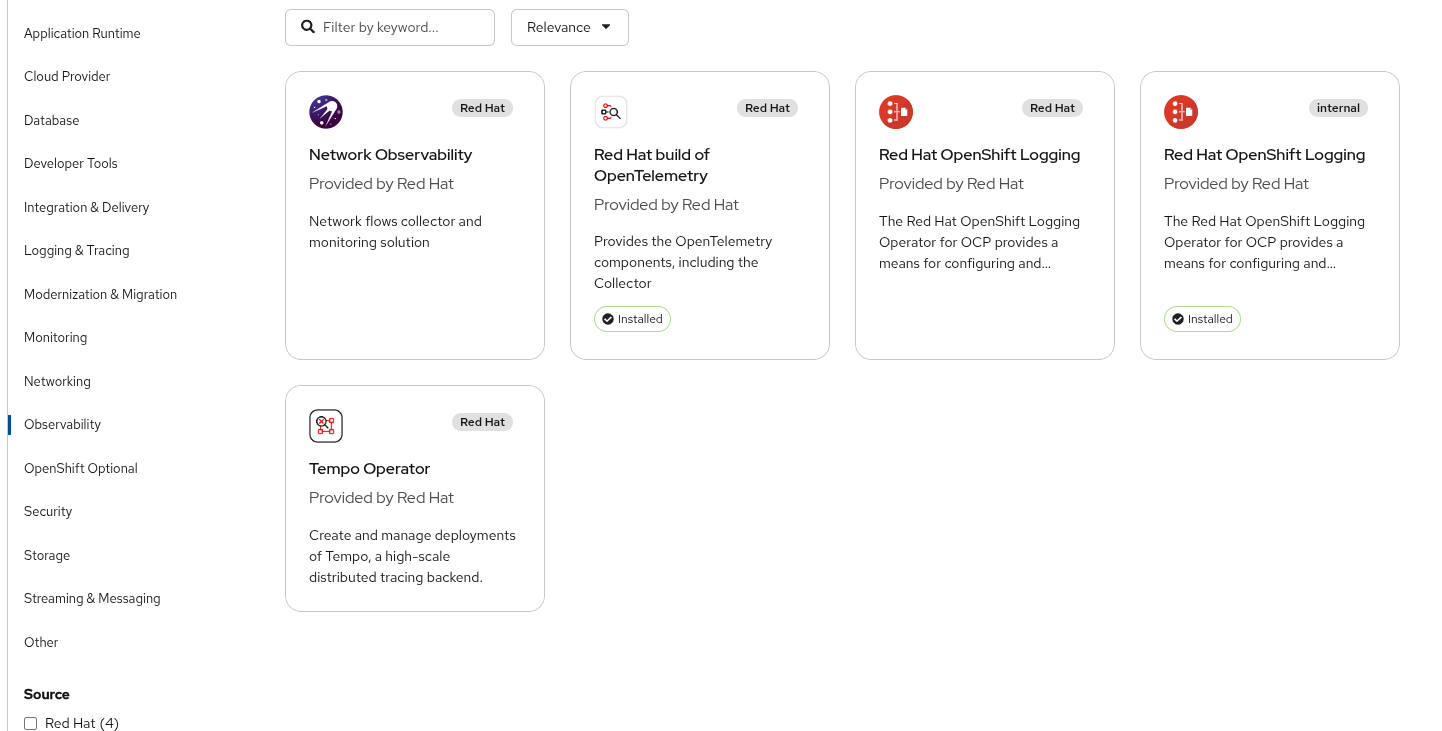Open the Relevance sort dropdown
This screenshot has width=1442, height=731.
tap(569, 27)
